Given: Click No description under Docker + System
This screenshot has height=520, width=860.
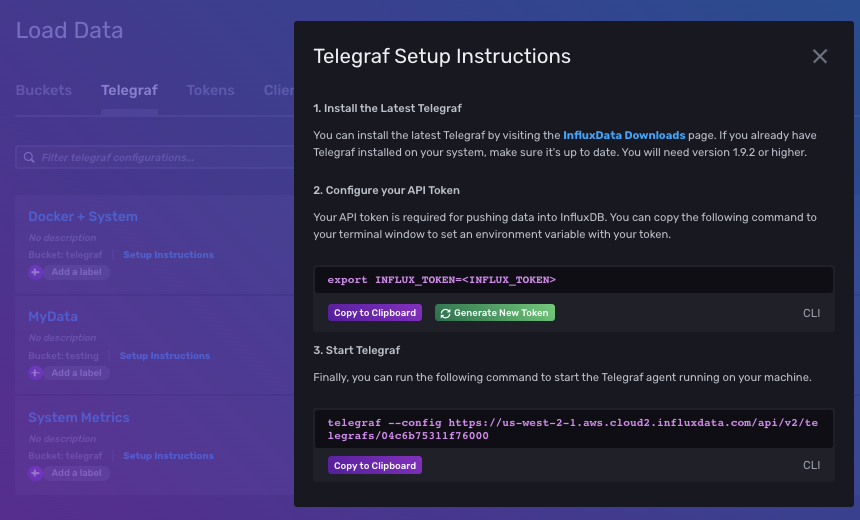Looking at the screenshot, I should [x=62, y=238].
